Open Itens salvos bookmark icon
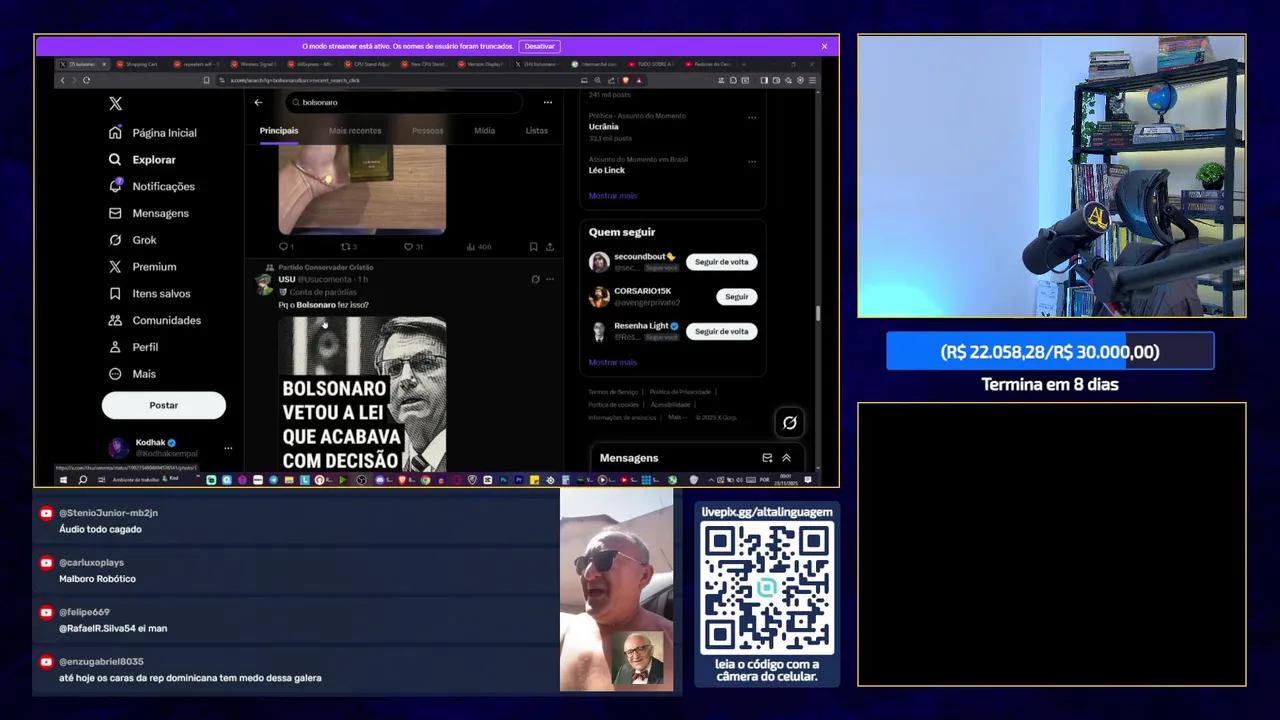The width and height of the screenshot is (1280, 720). tap(115, 294)
